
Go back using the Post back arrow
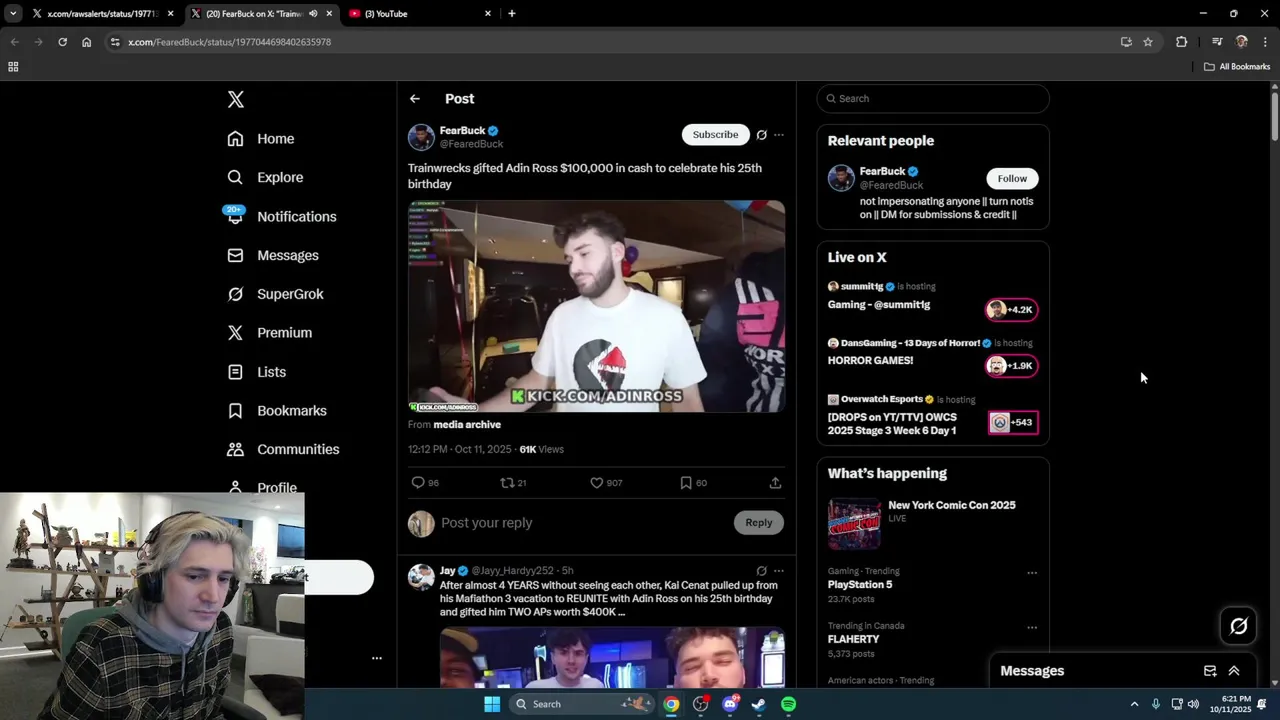click(415, 99)
